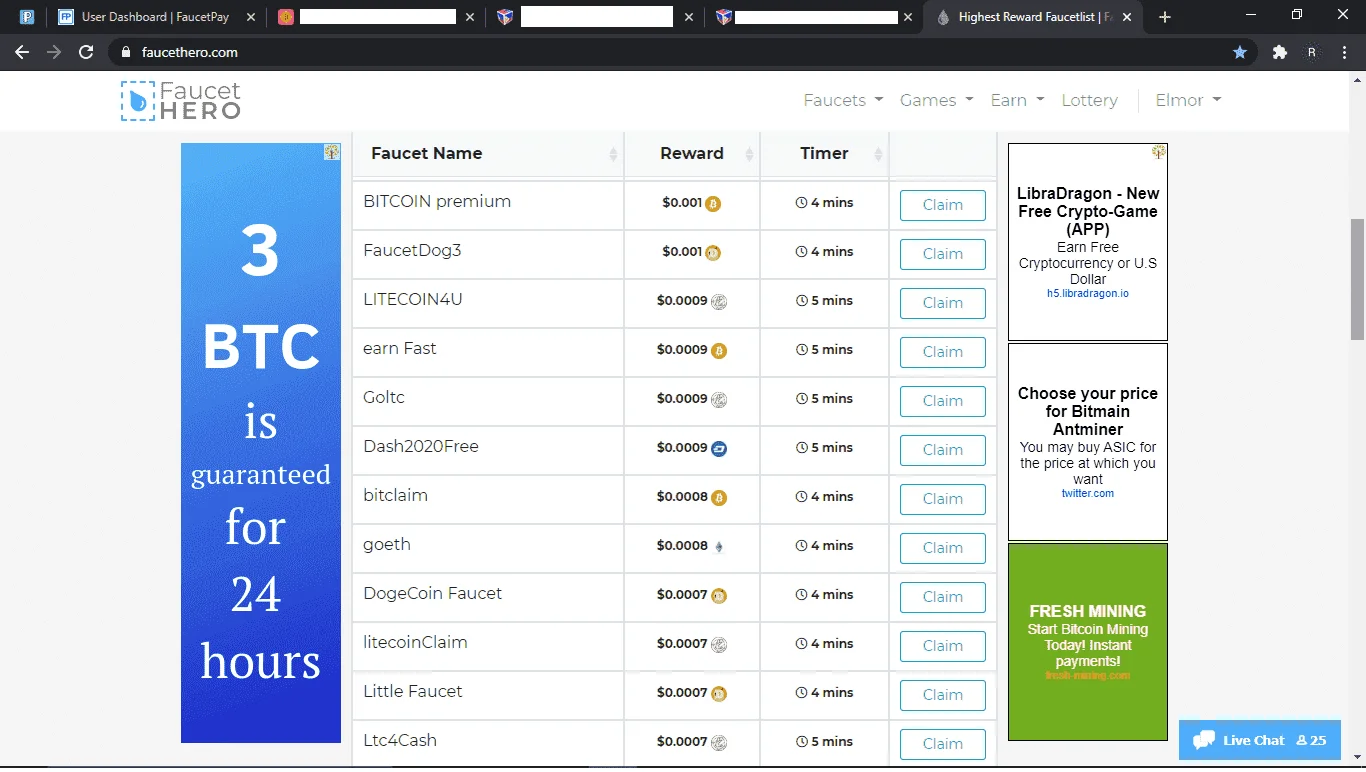Screen dimensions: 1366x772
Task: Go forward in browser history
Action: (54, 52)
